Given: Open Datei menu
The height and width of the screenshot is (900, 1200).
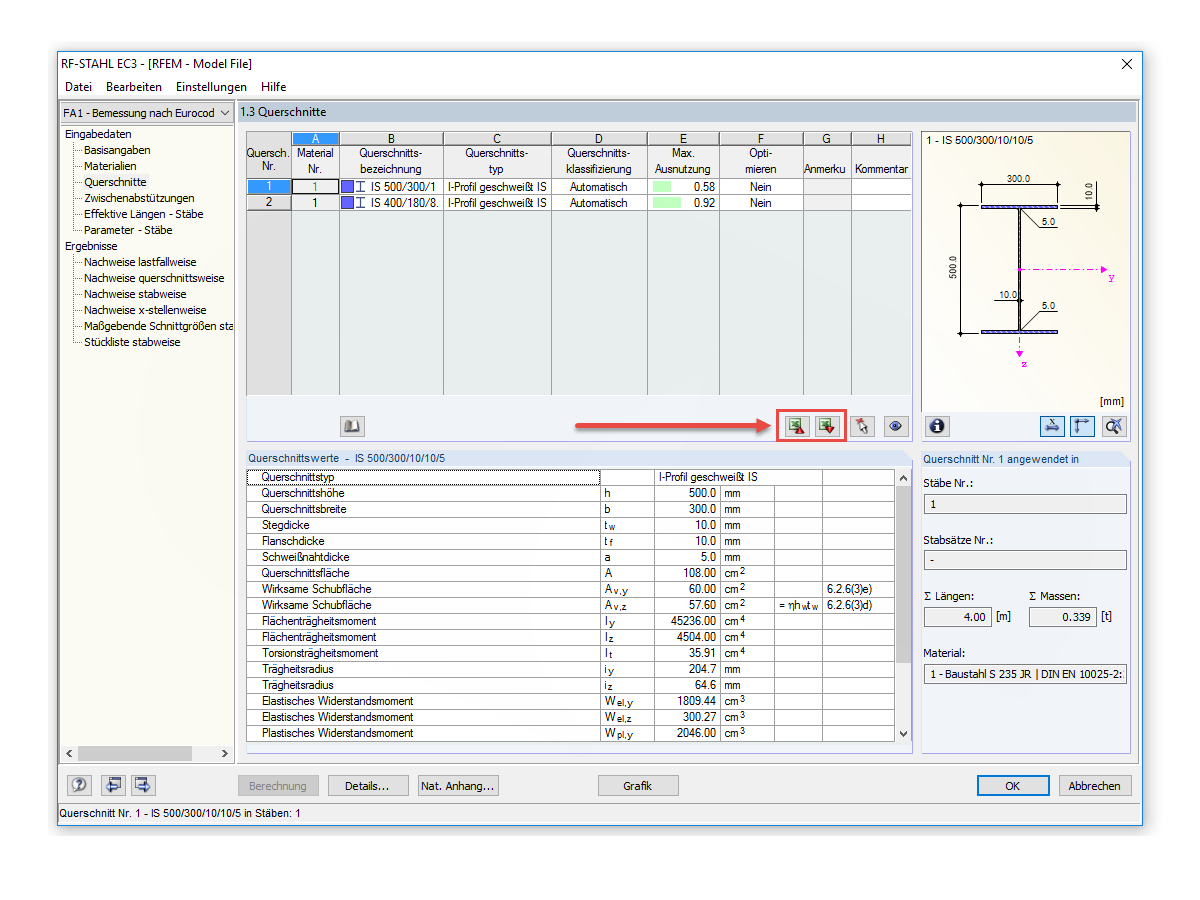Looking at the screenshot, I should pos(78,87).
